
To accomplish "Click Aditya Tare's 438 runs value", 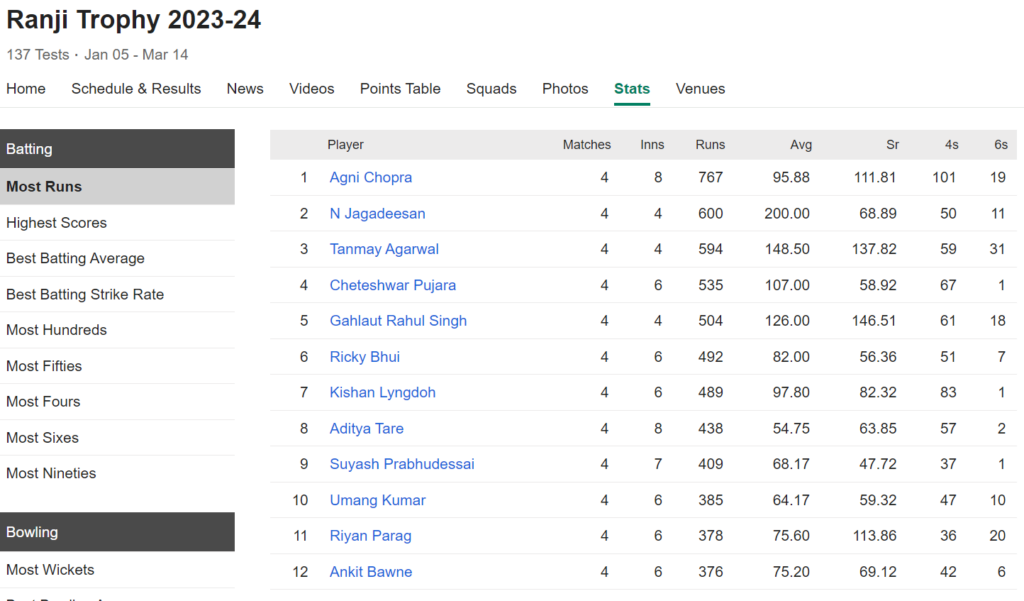I will [x=711, y=429].
